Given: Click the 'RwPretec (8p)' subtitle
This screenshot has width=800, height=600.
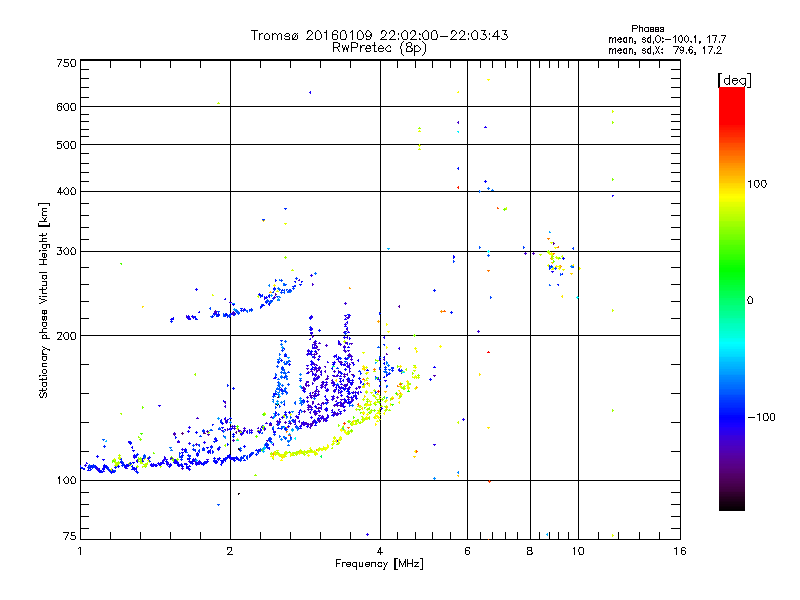Looking at the screenshot, I should pos(379,48).
